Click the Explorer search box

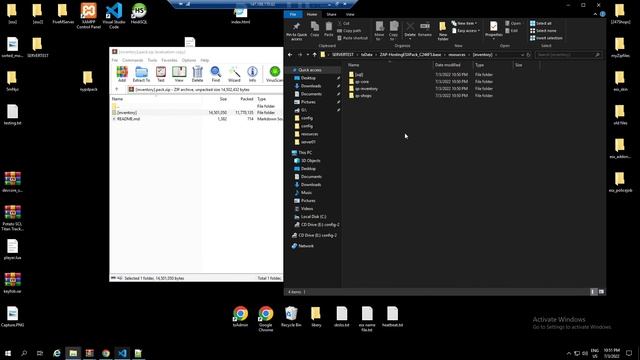[568, 55]
